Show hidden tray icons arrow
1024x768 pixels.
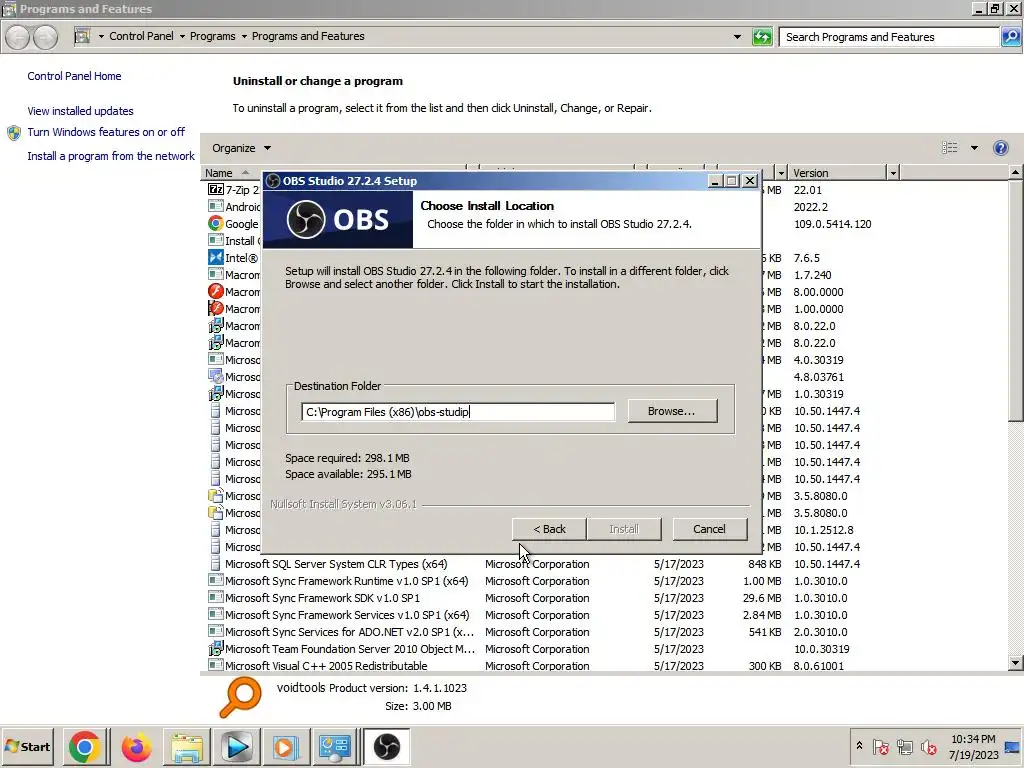click(x=859, y=746)
